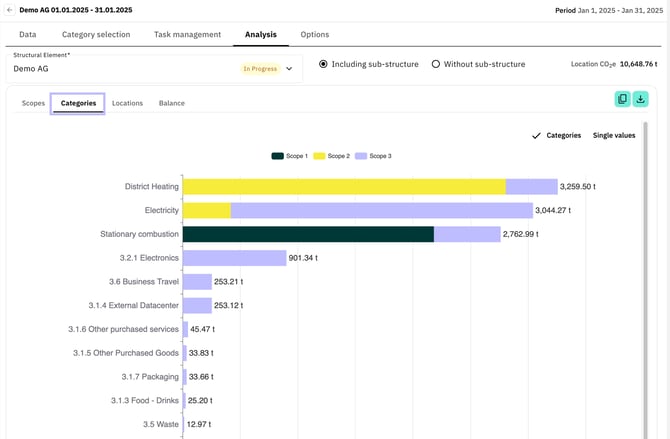This screenshot has width=670, height=439.
Task: Toggle the Single values view option
Action: tap(613, 135)
